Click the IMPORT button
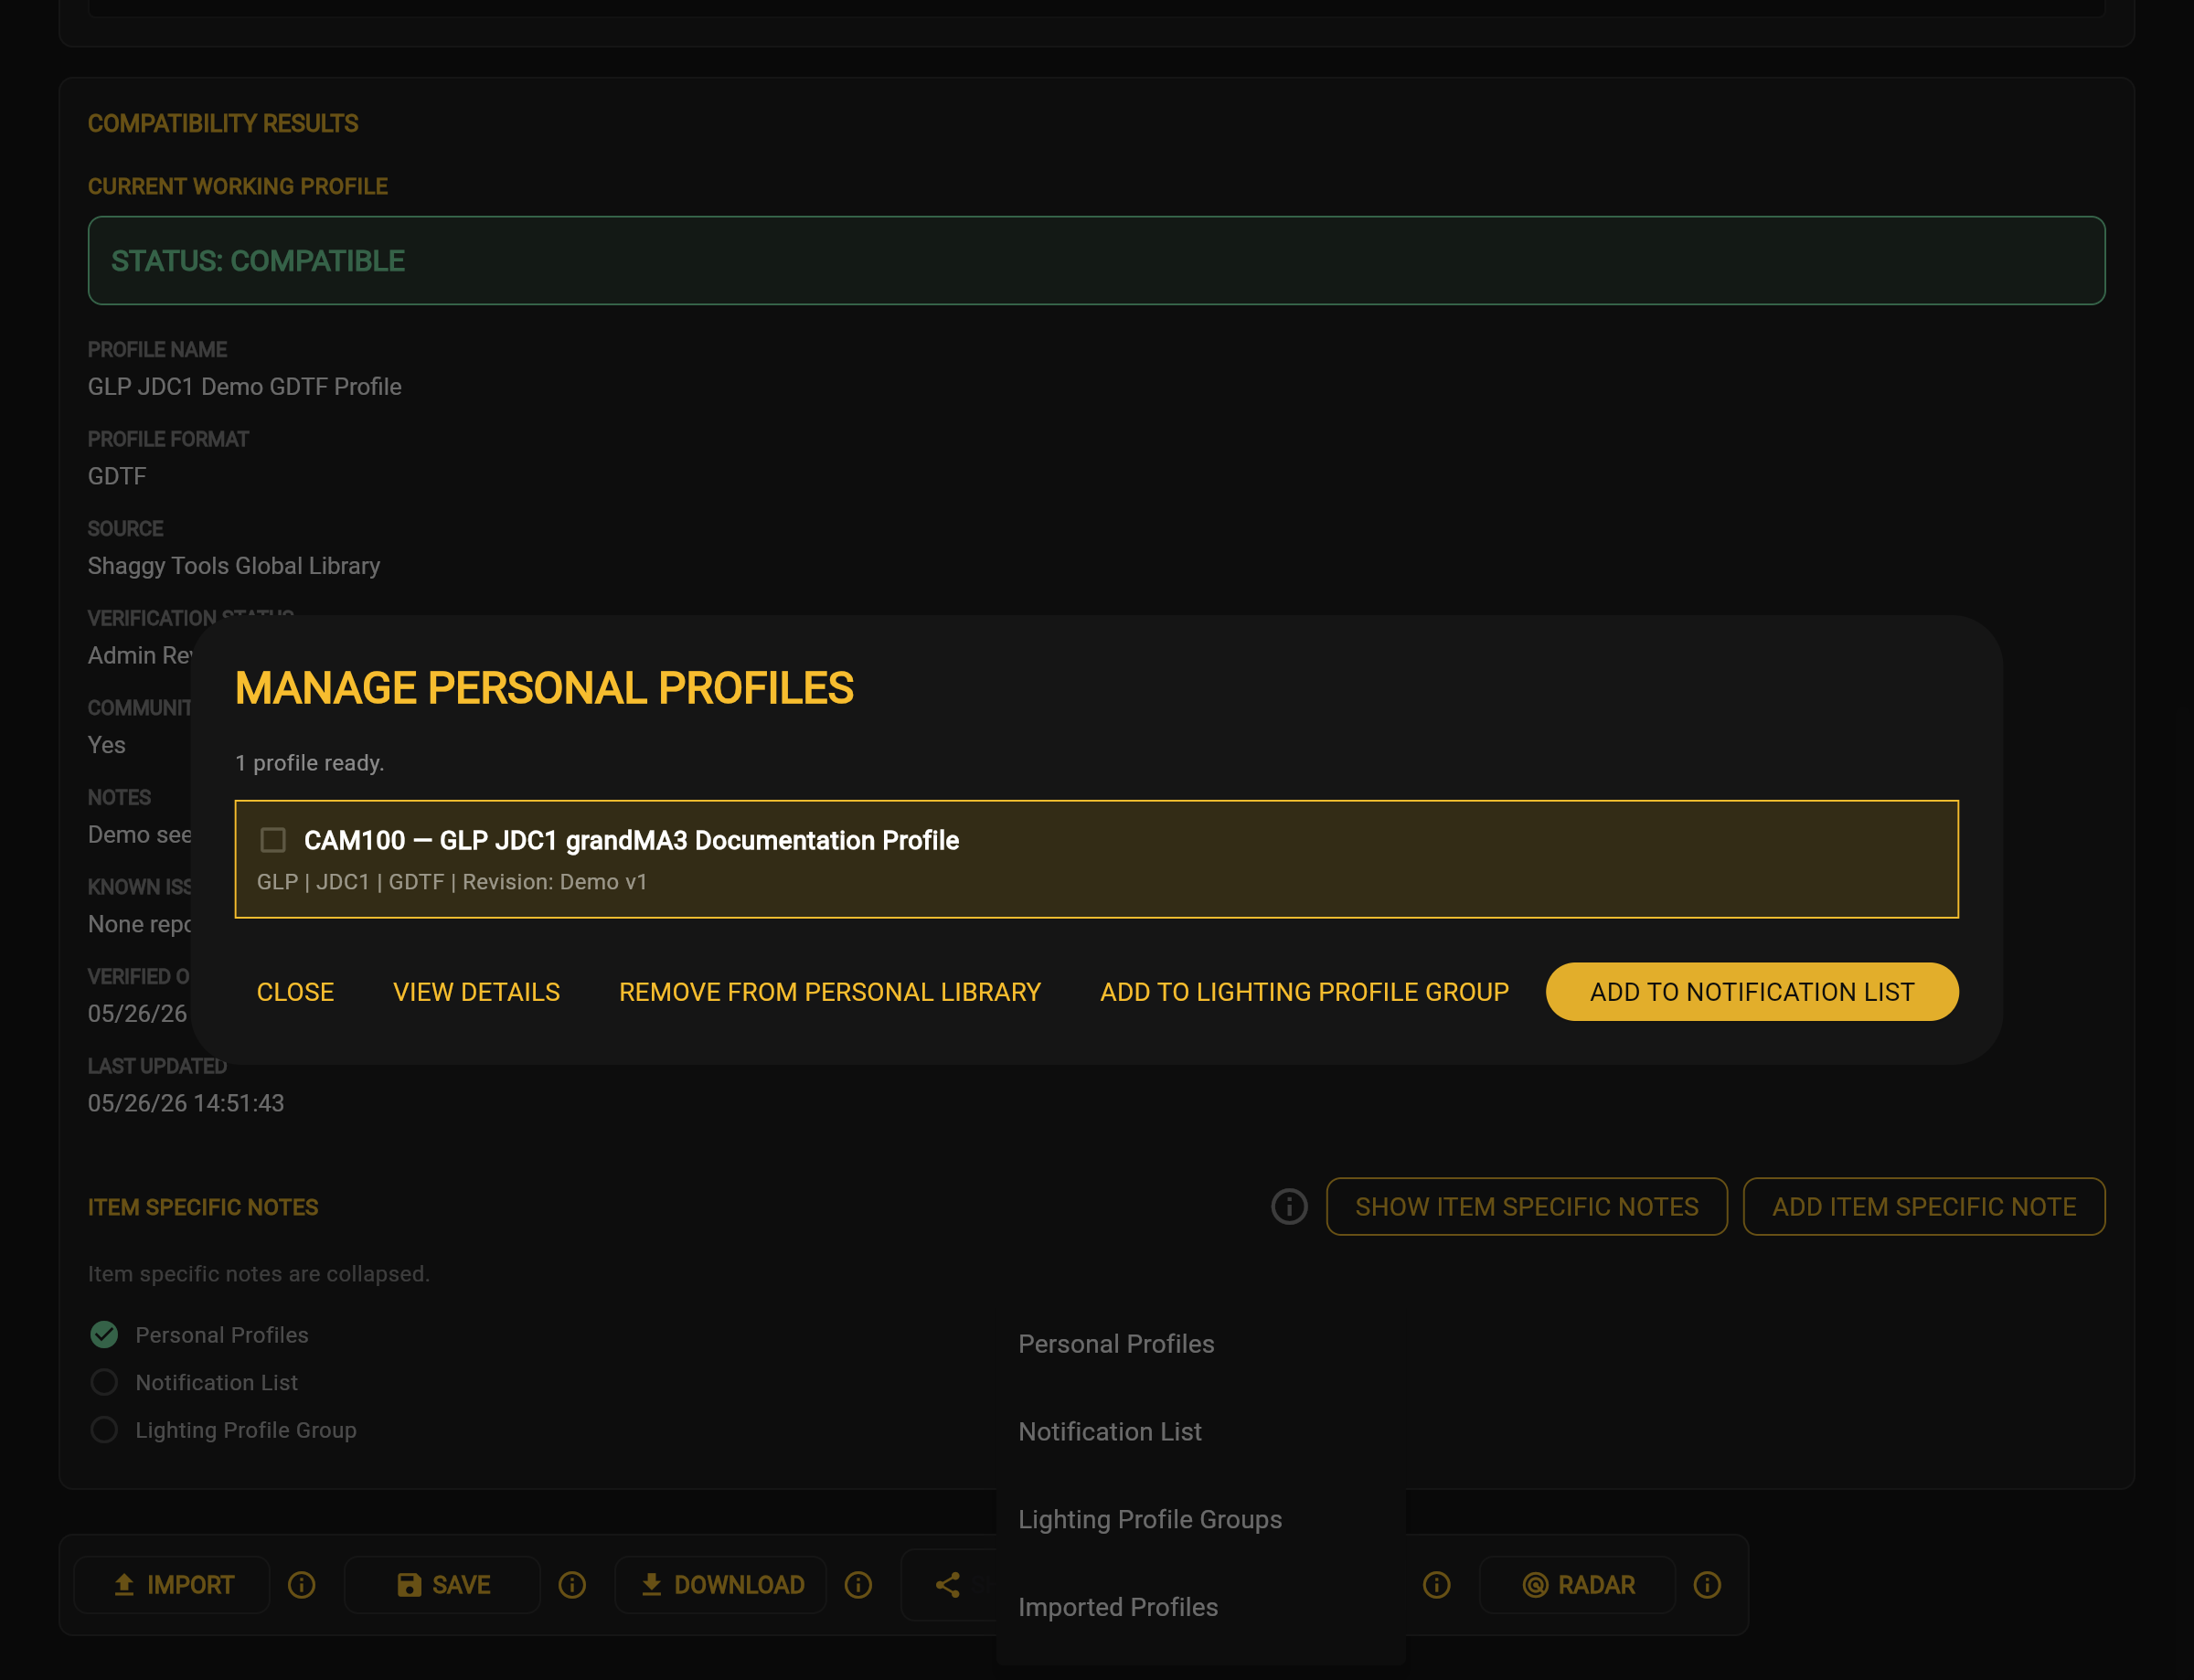 (x=172, y=1585)
